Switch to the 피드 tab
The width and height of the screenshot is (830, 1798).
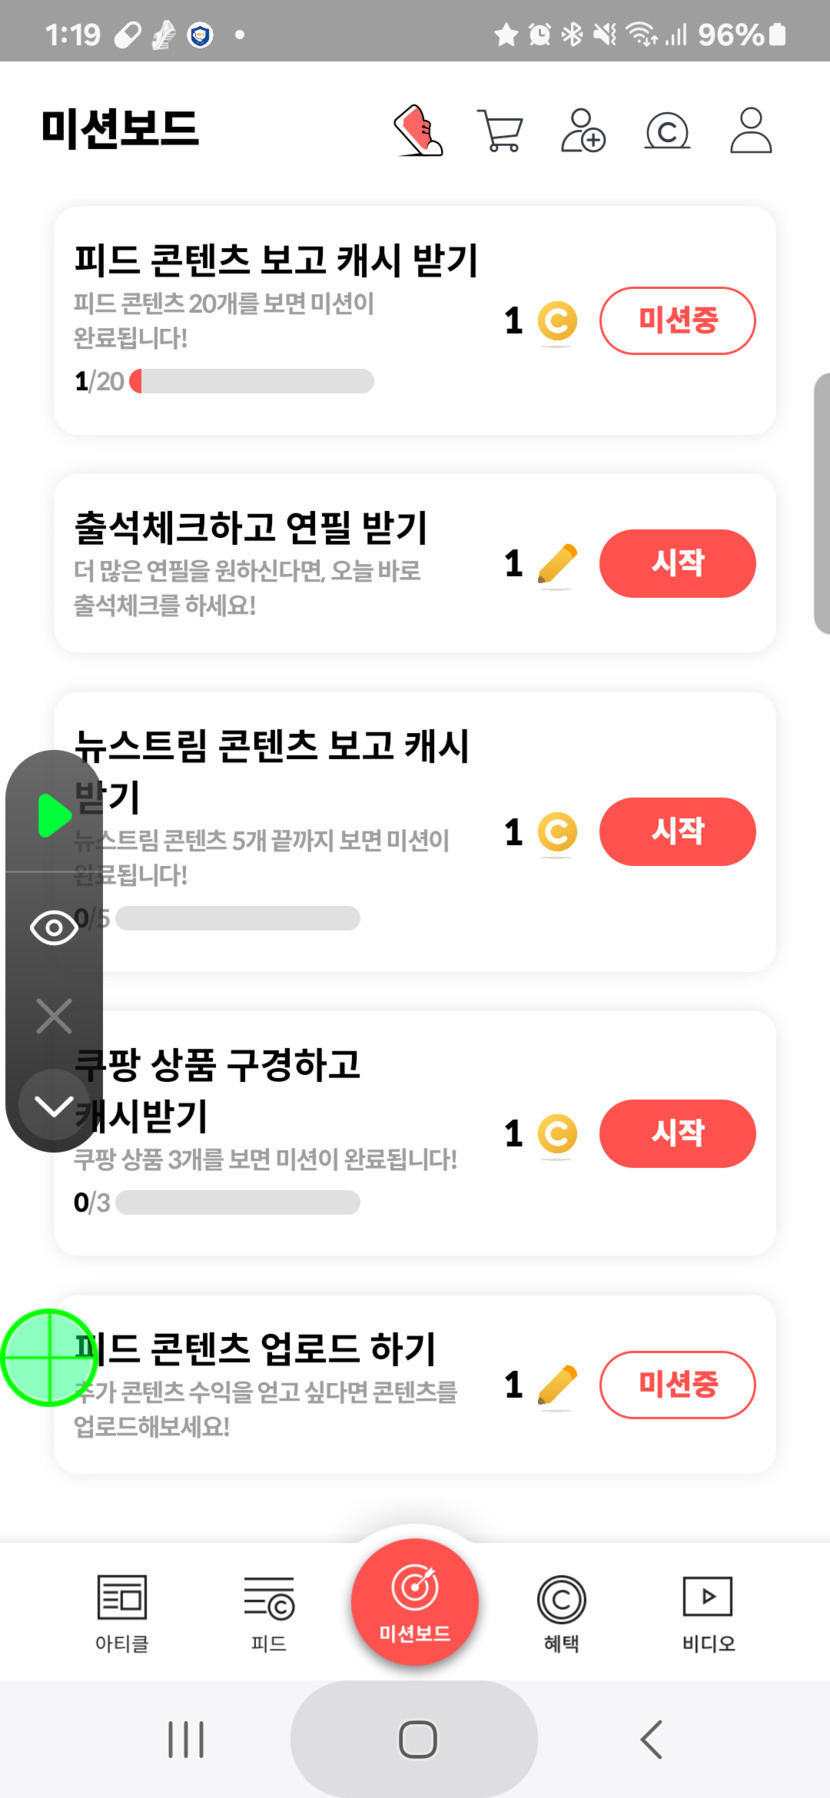269,1612
